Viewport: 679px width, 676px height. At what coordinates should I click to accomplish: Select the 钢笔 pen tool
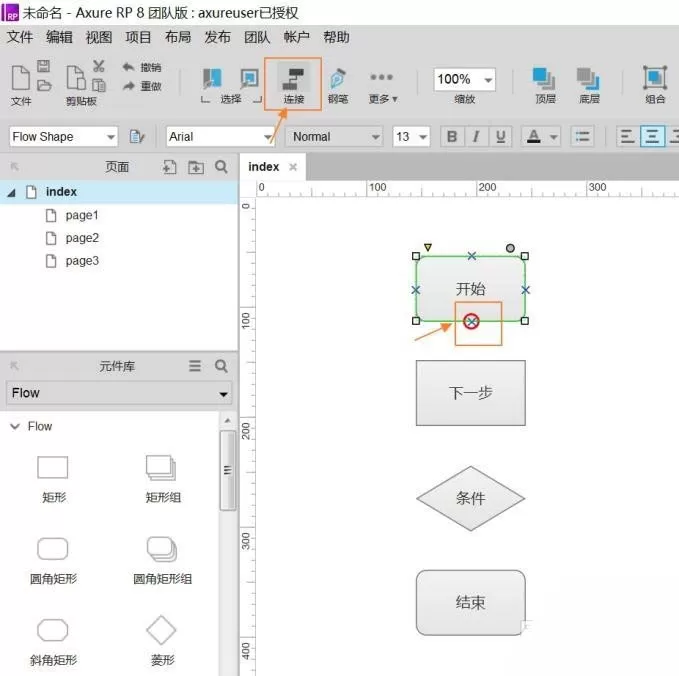[338, 86]
